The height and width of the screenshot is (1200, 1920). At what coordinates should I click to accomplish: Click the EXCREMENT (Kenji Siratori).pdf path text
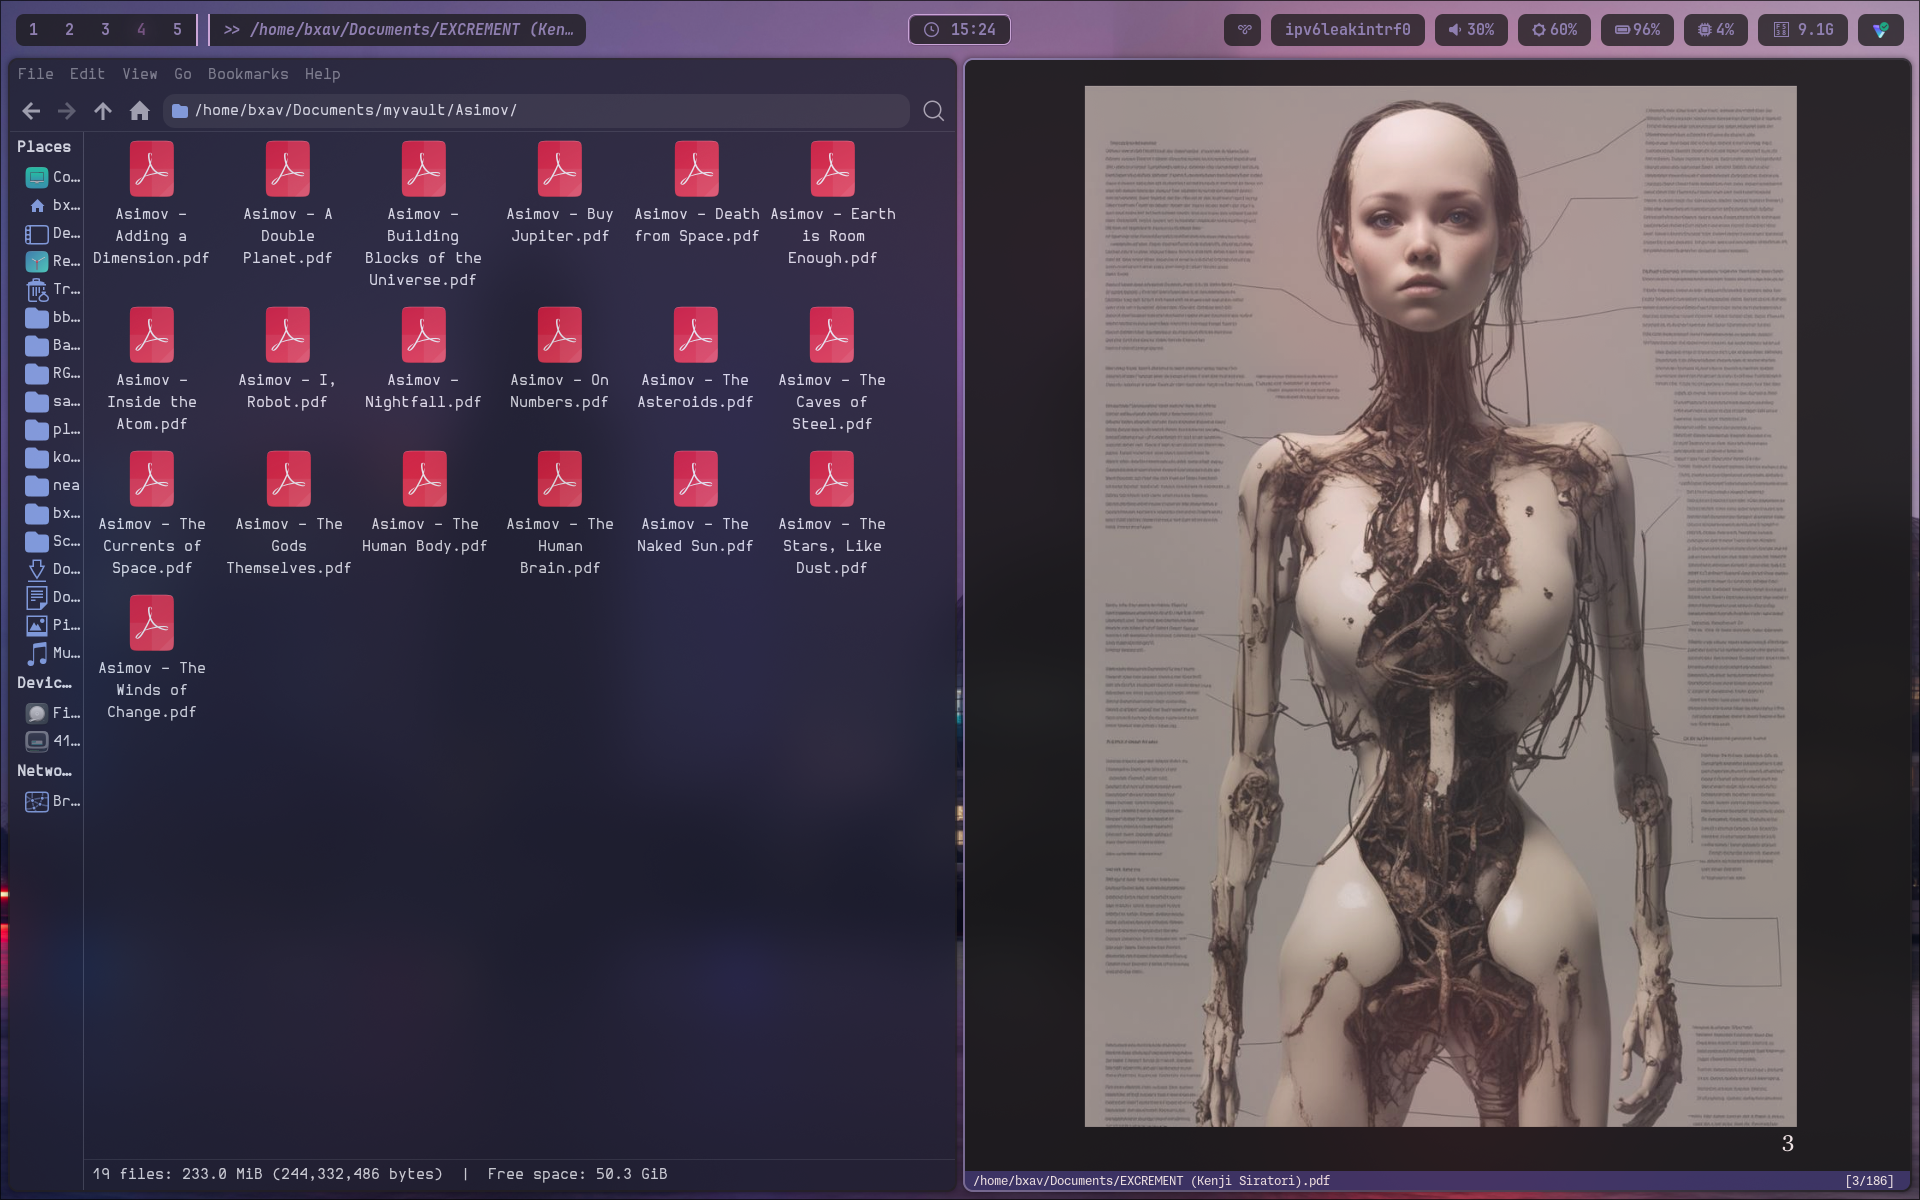click(1151, 1181)
